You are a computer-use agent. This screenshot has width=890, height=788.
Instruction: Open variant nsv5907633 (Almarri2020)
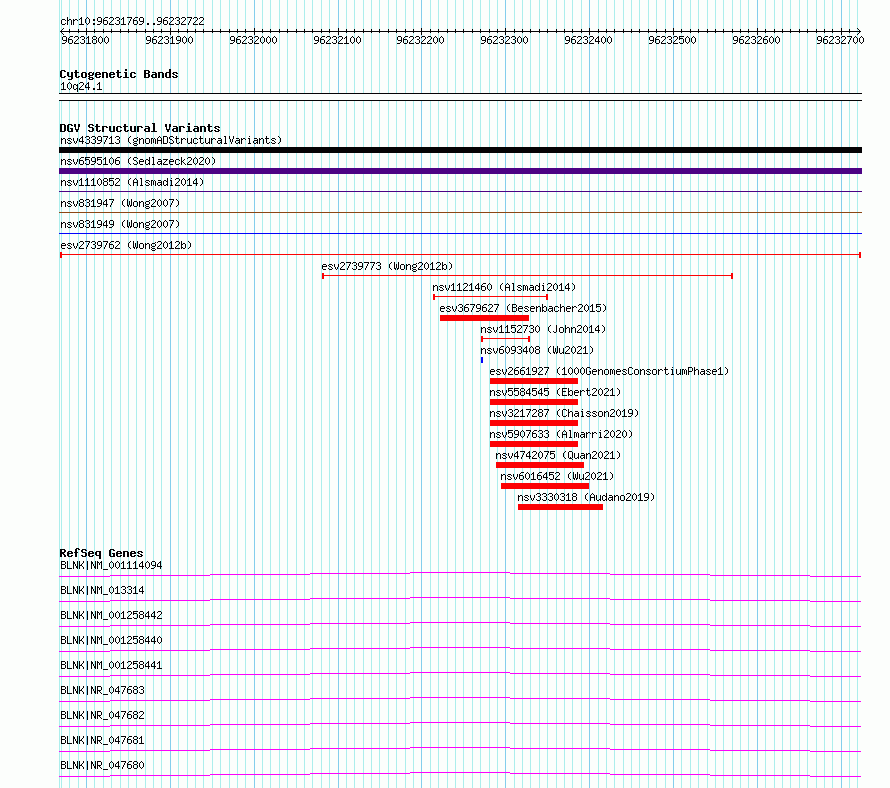(561, 434)
